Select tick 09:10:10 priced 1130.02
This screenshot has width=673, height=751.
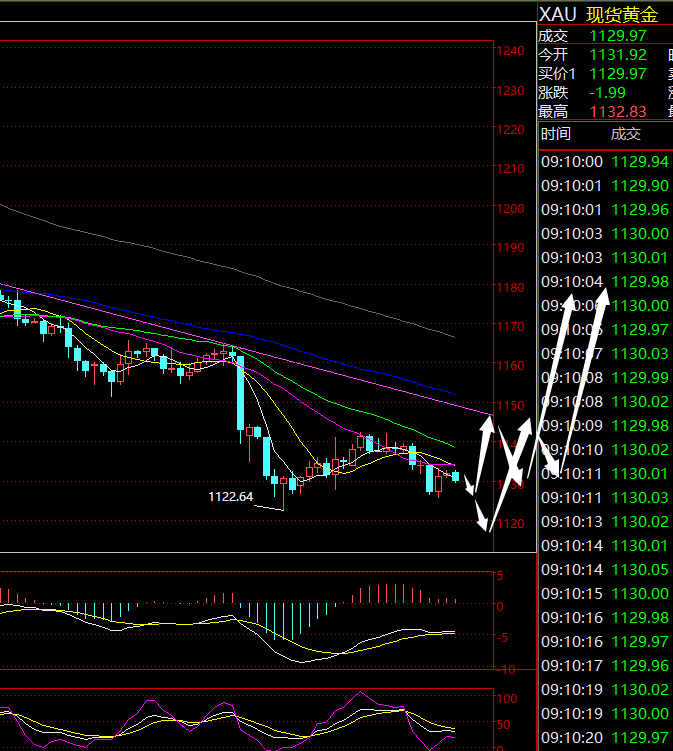click(605, 450)
